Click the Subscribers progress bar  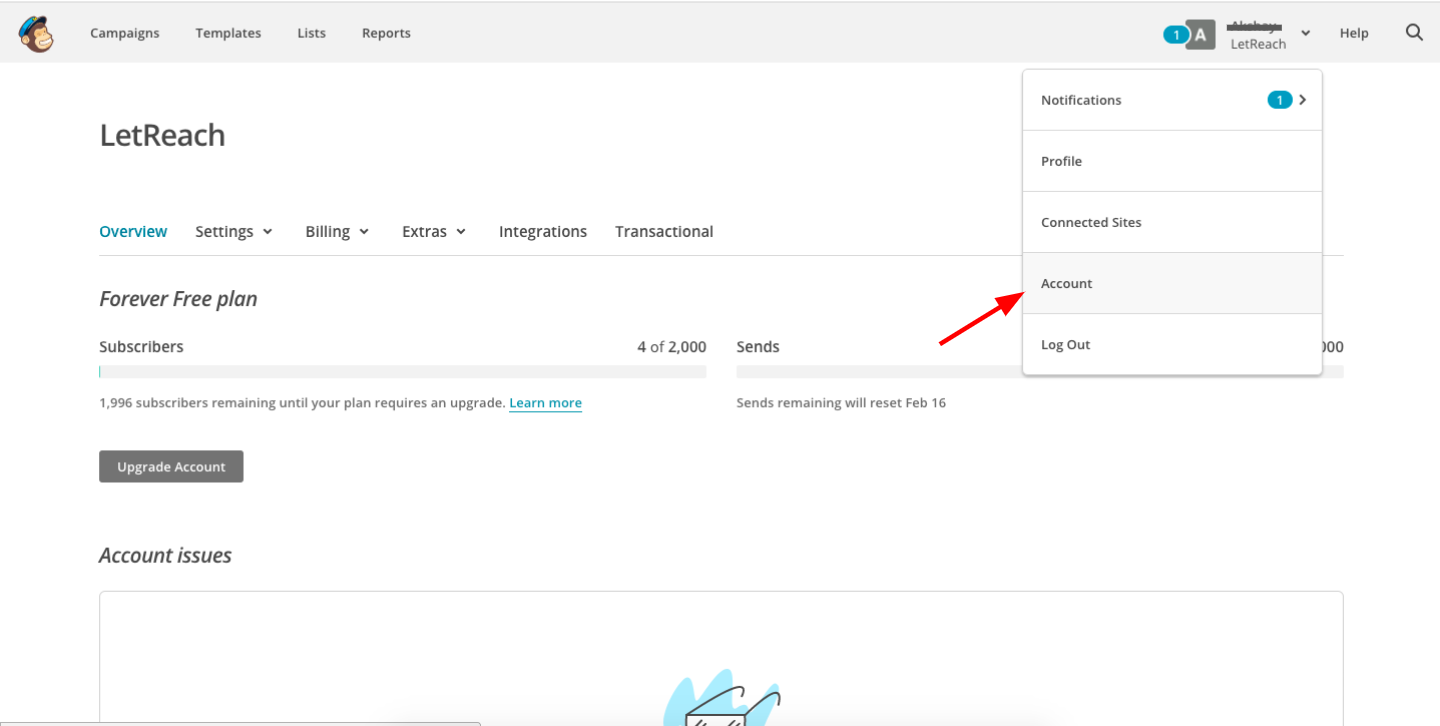coord(403,372)
